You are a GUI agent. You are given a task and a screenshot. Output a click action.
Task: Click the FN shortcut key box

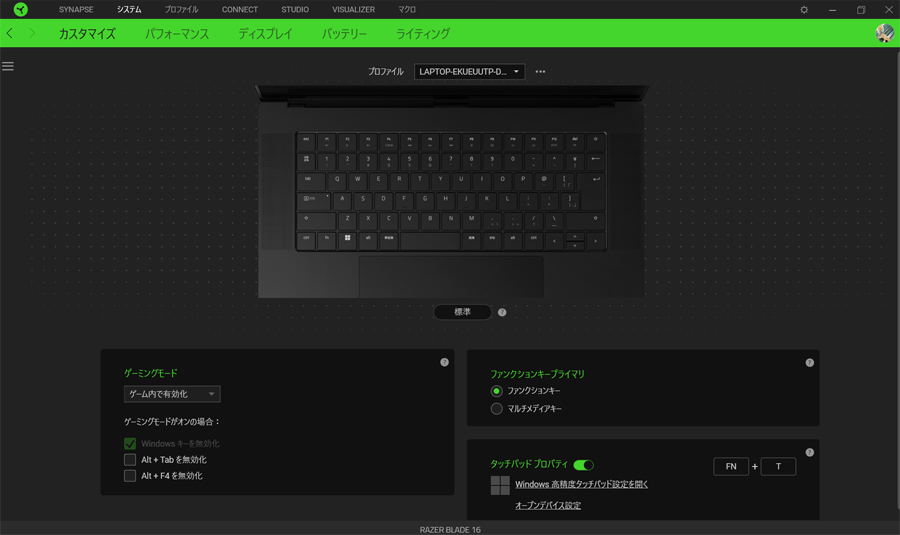coord(731,467)
